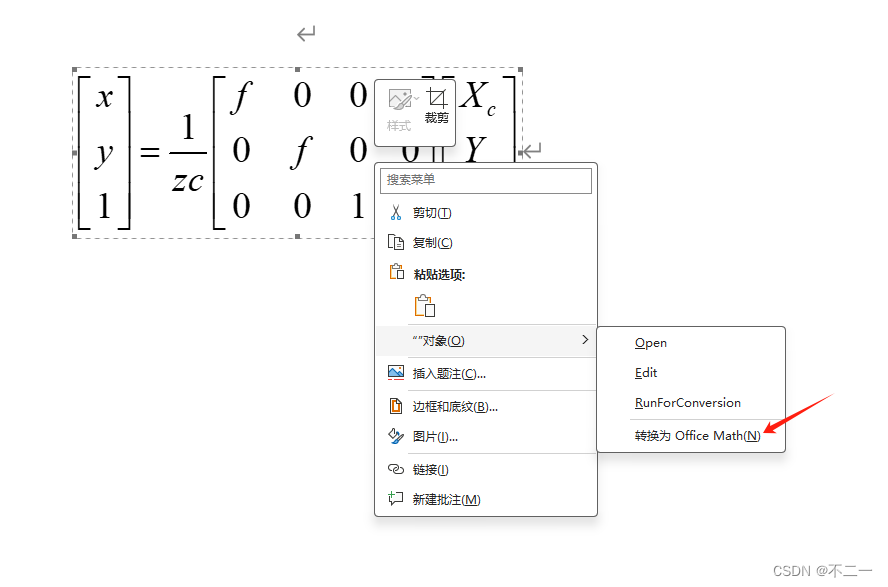Open the dropdown arrow beside 样式
888x587 pixels.
point(415,96)
